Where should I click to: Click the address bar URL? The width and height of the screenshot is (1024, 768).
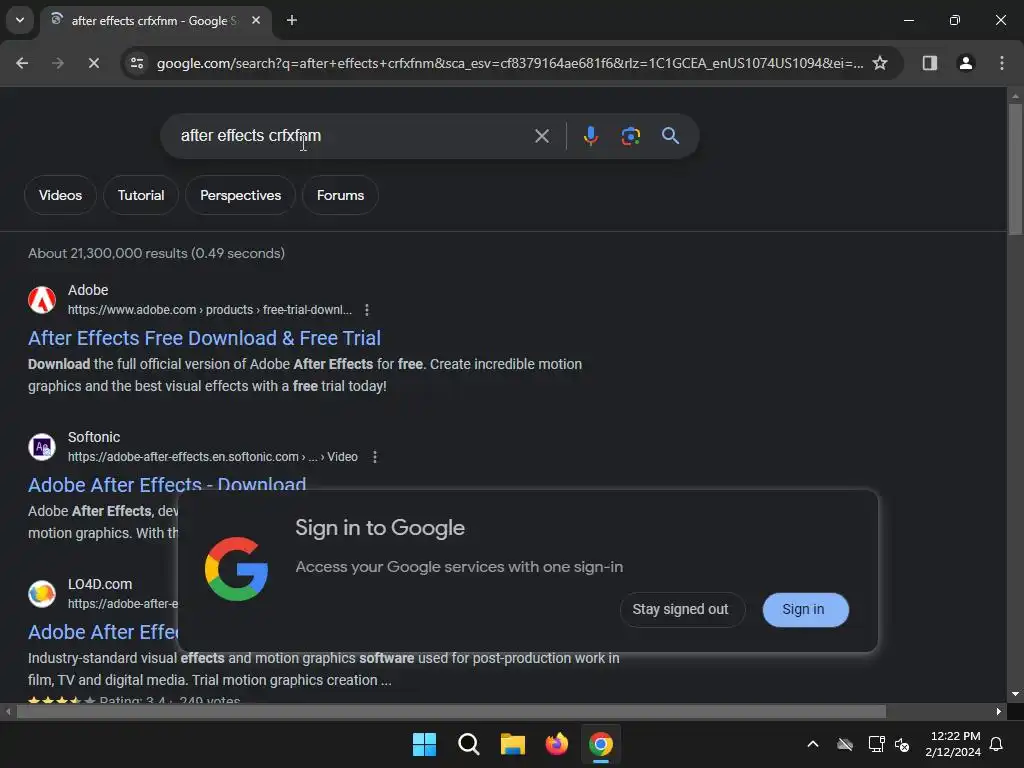point(510,63)
